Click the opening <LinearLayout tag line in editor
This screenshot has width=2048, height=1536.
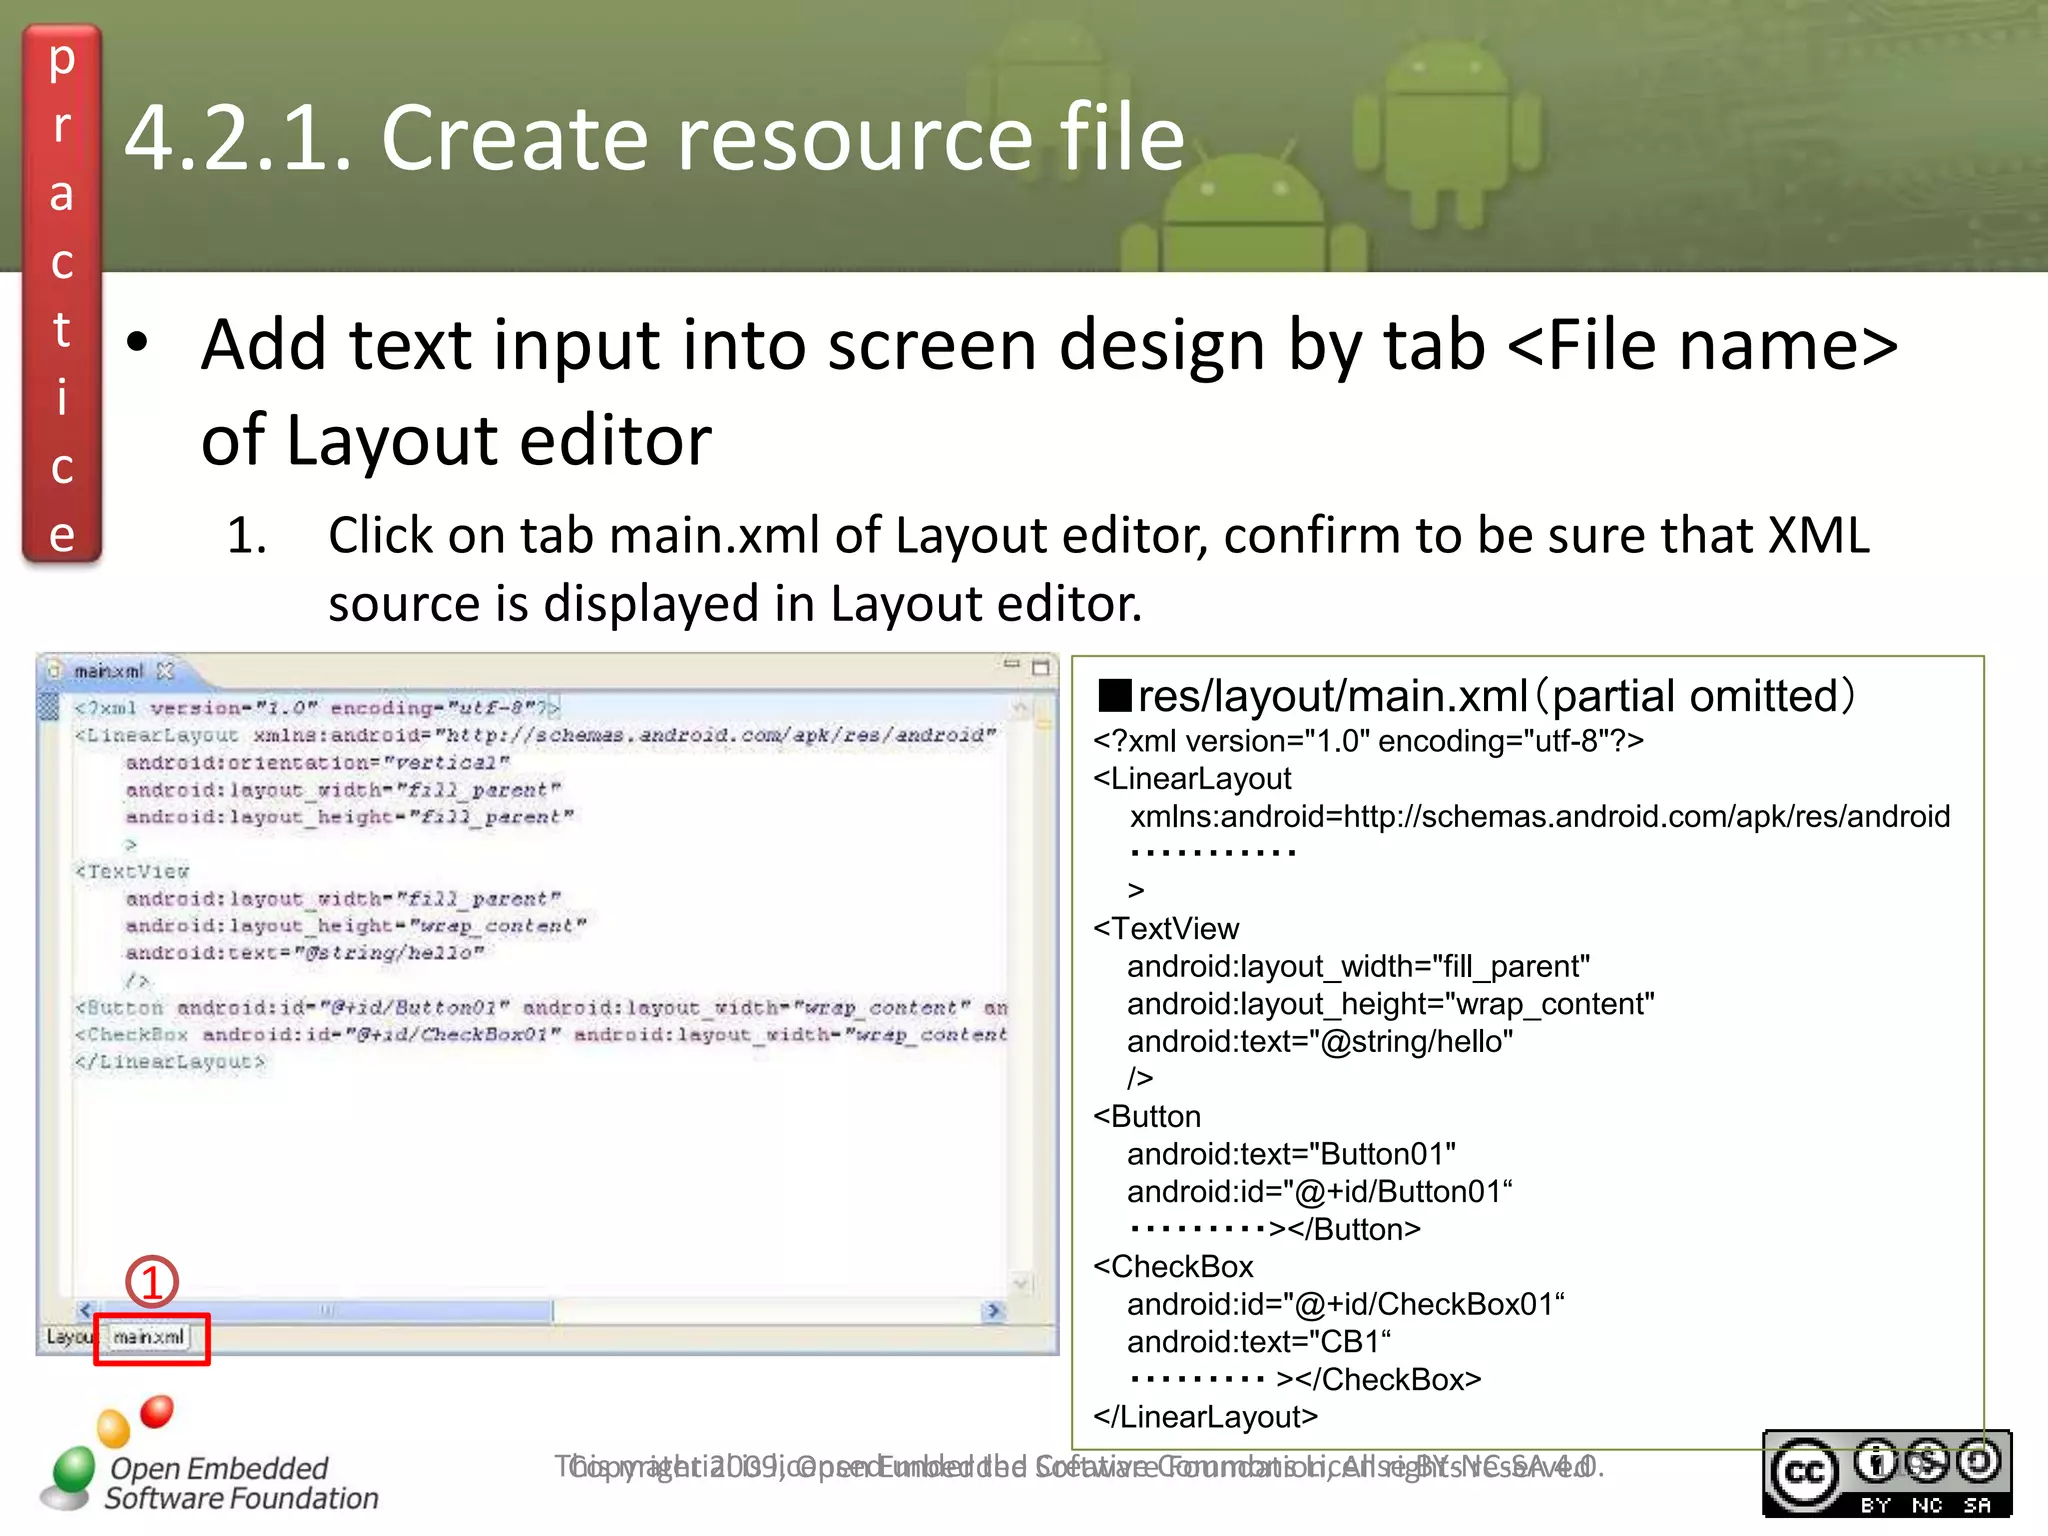[x=536, y=735]
